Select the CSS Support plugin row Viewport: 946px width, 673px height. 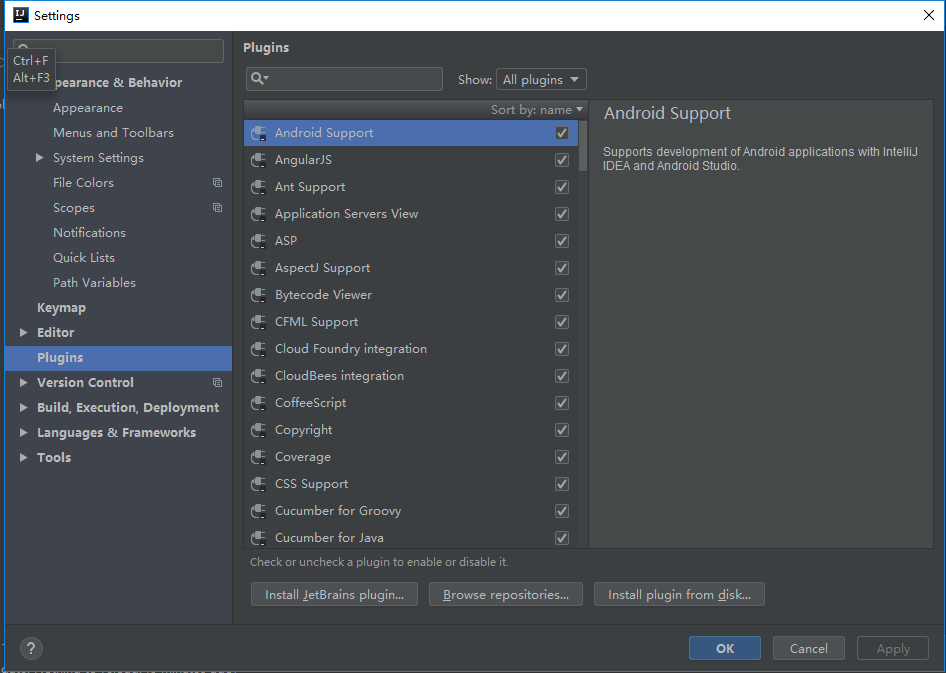click(411, 484)
